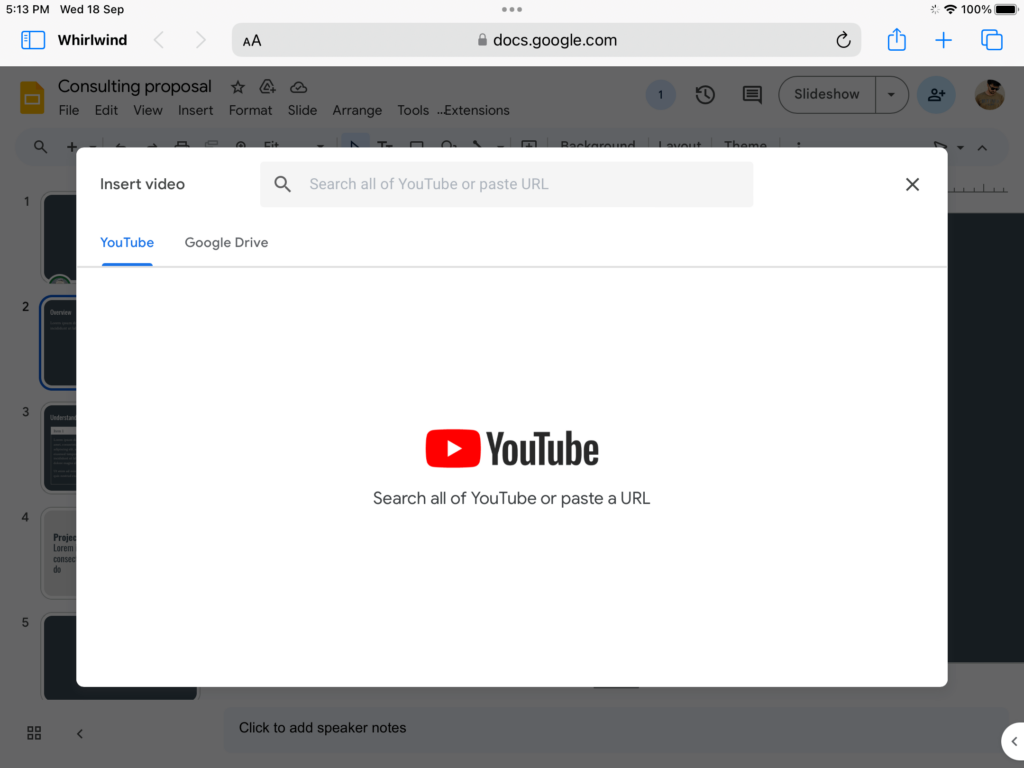Star the Consulting proposal document
Image resolution: width=1024 pixels, height=768 pixels.
(237, 87)
